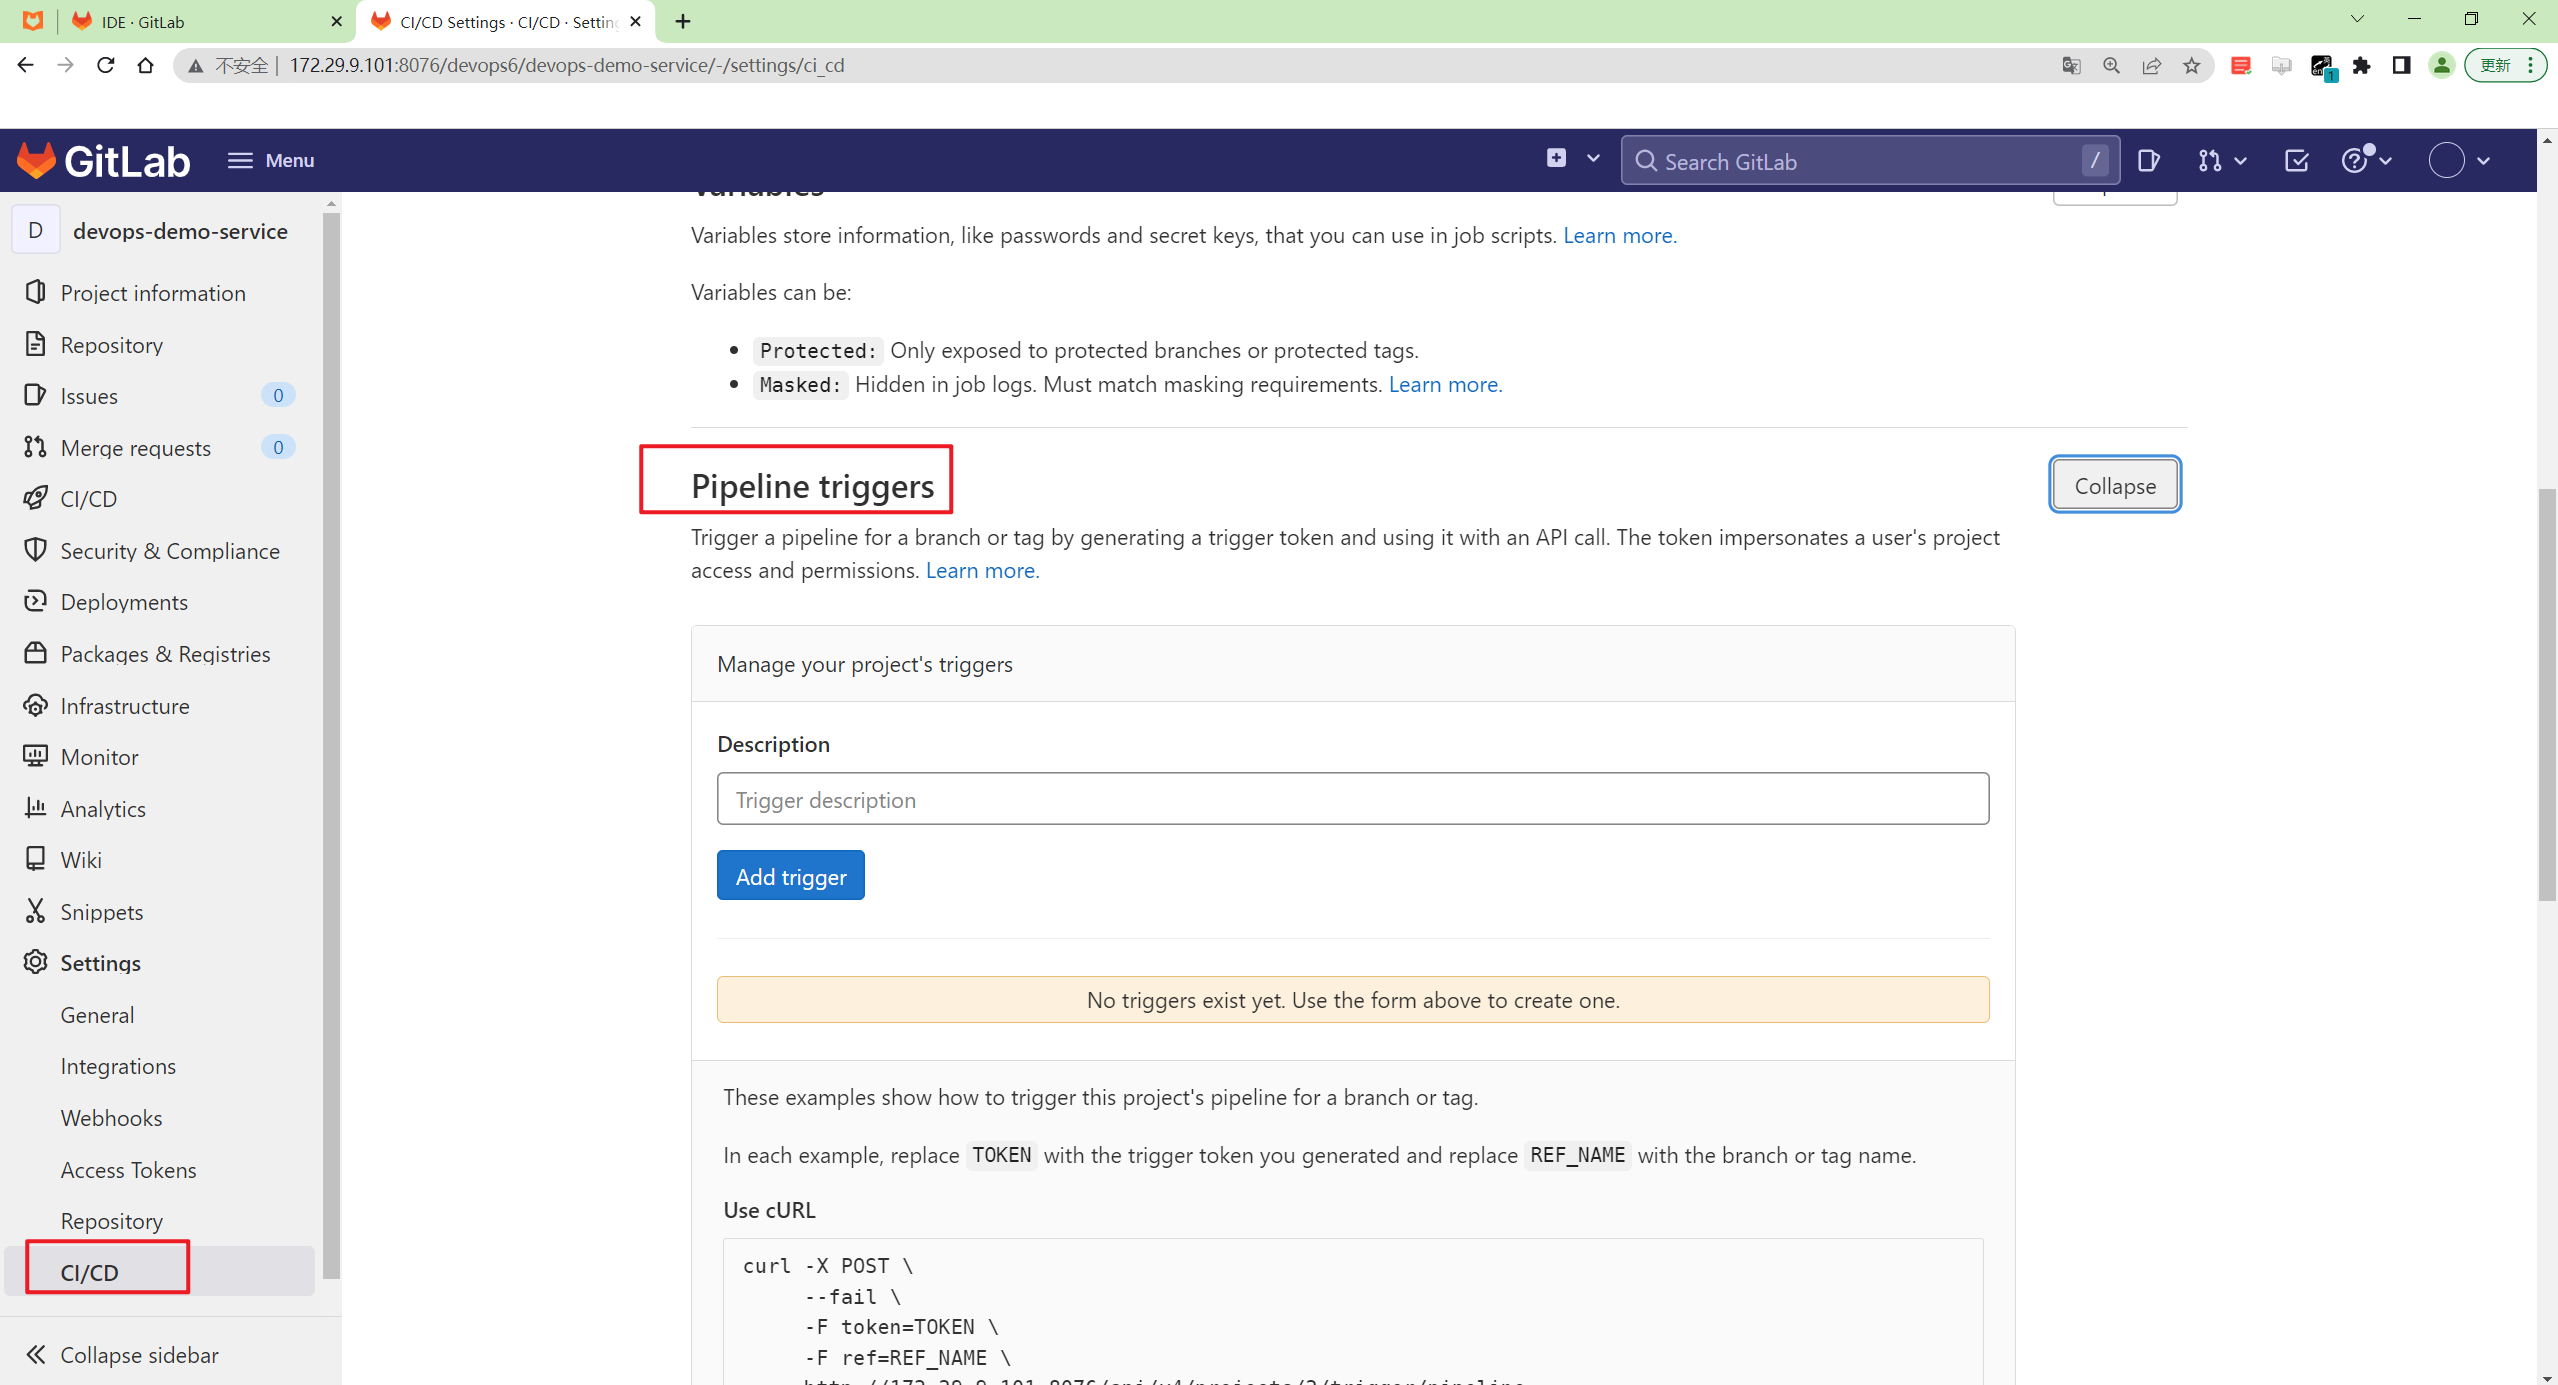This screenshot has height=1385, width=2558.
Task: Collapse the Pipeline triggers section
Action: click(2115, 485)
